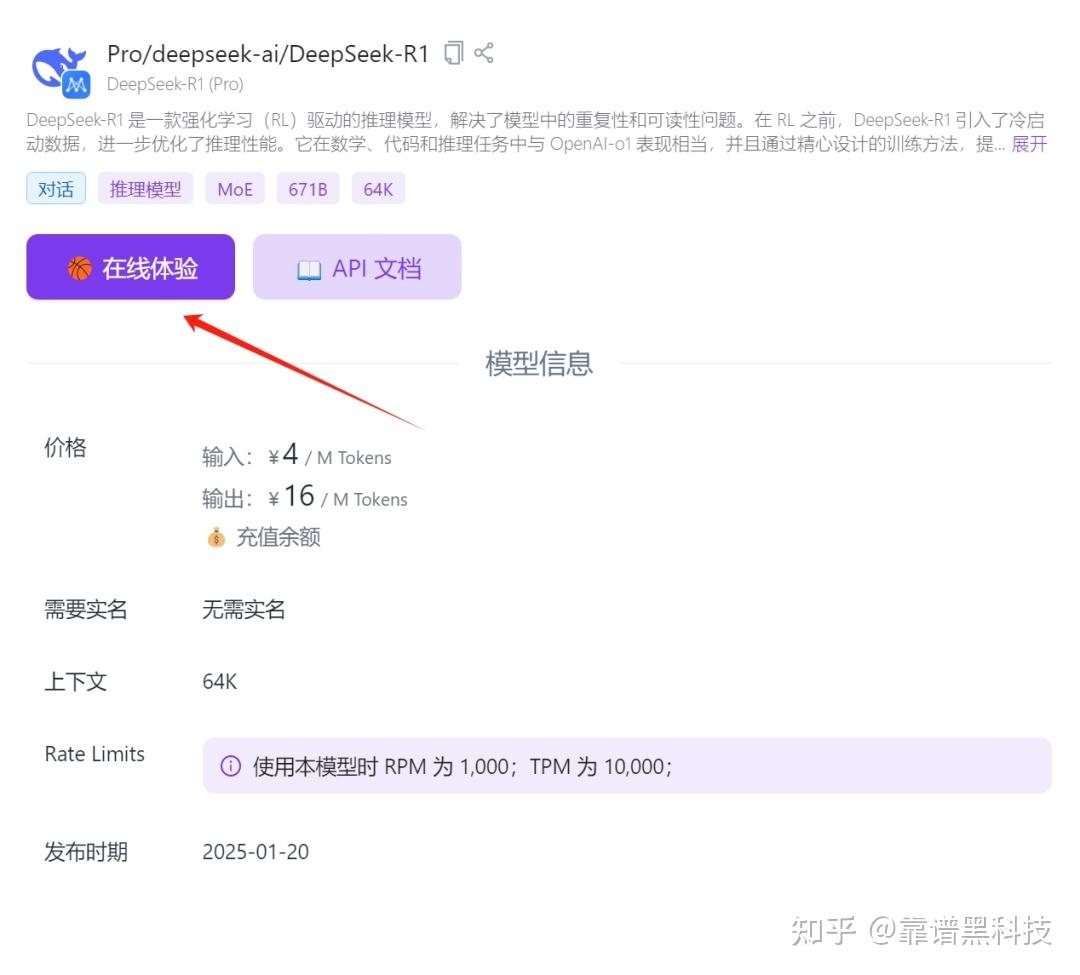
Task: Click the 充值余额 recharge link
Action: [x=280, y=537]
